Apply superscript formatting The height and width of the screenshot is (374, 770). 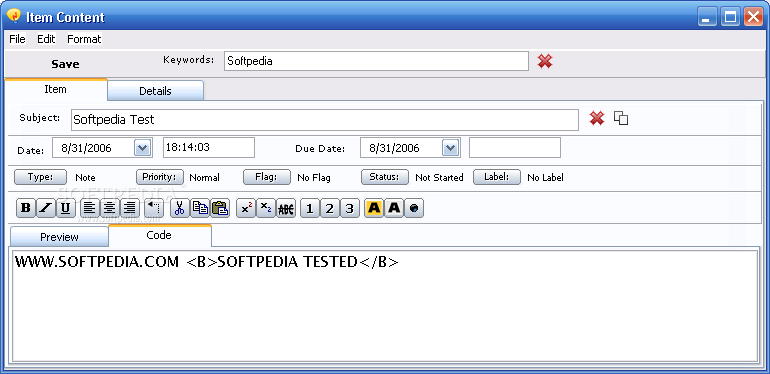pos(246,208)
